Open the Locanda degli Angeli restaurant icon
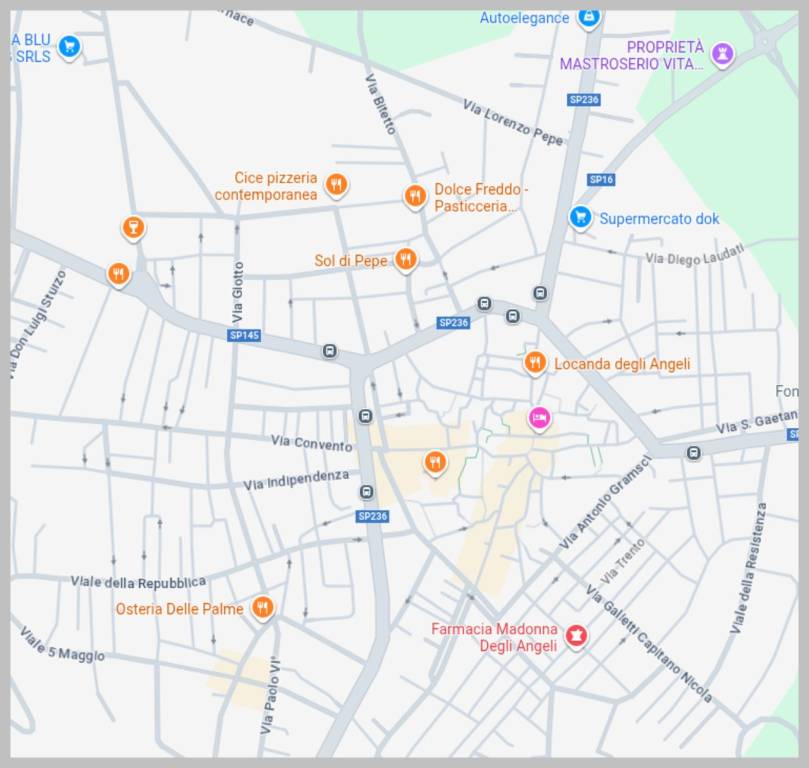 (x=535, y=362)
